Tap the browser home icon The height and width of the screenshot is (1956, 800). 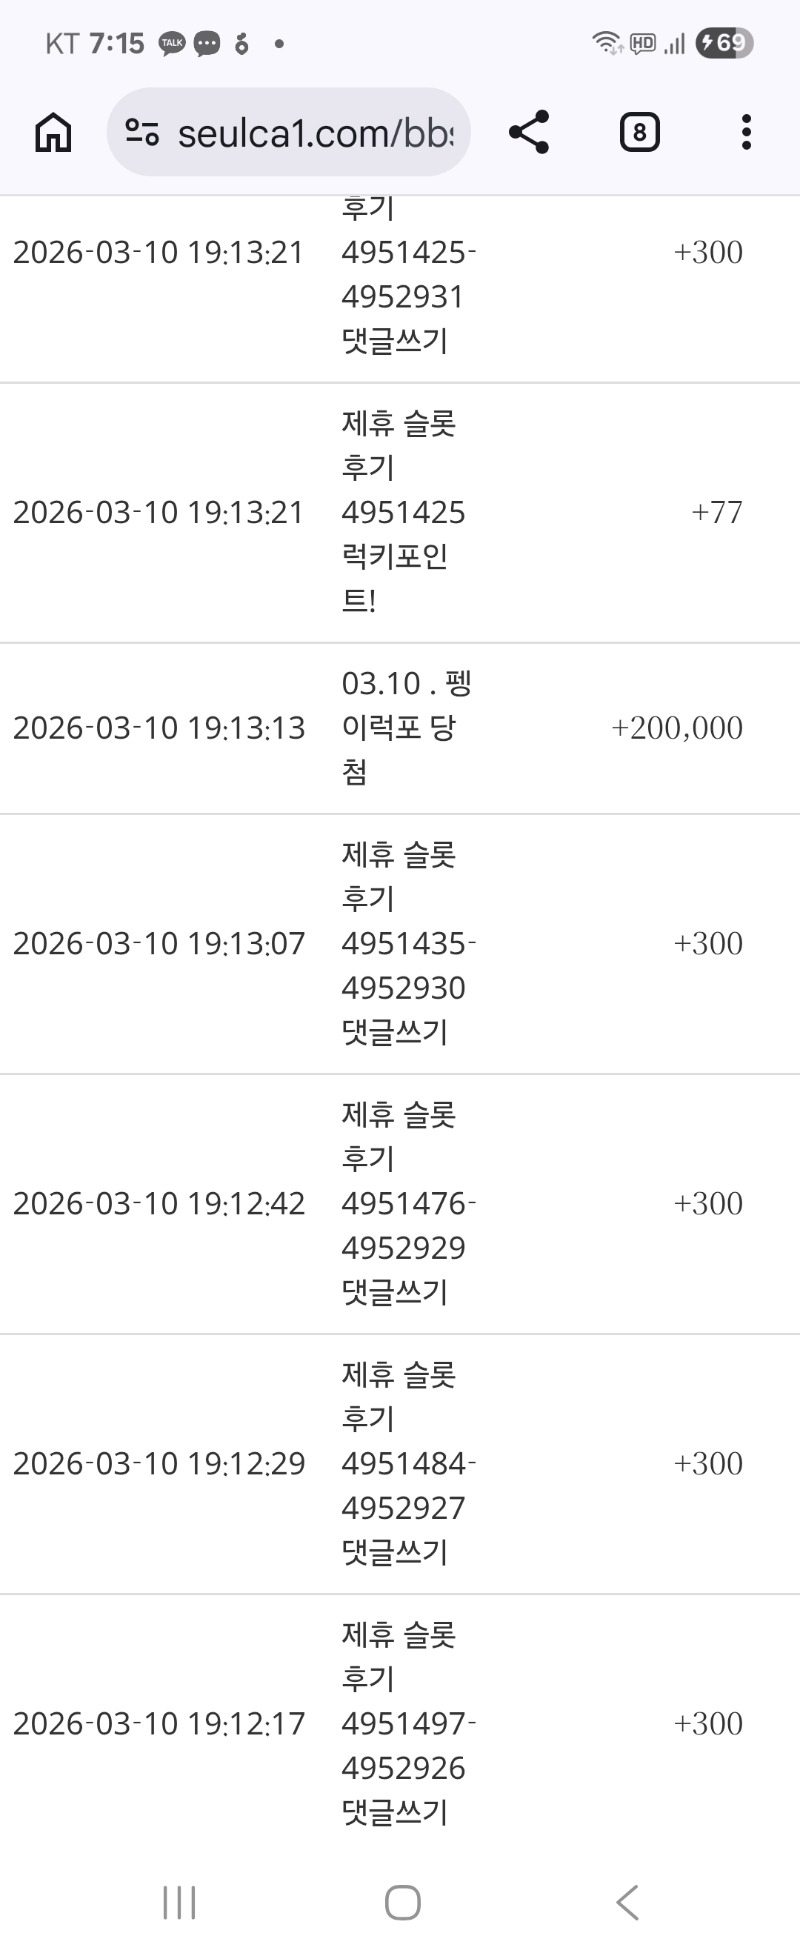tap(53, 132)
